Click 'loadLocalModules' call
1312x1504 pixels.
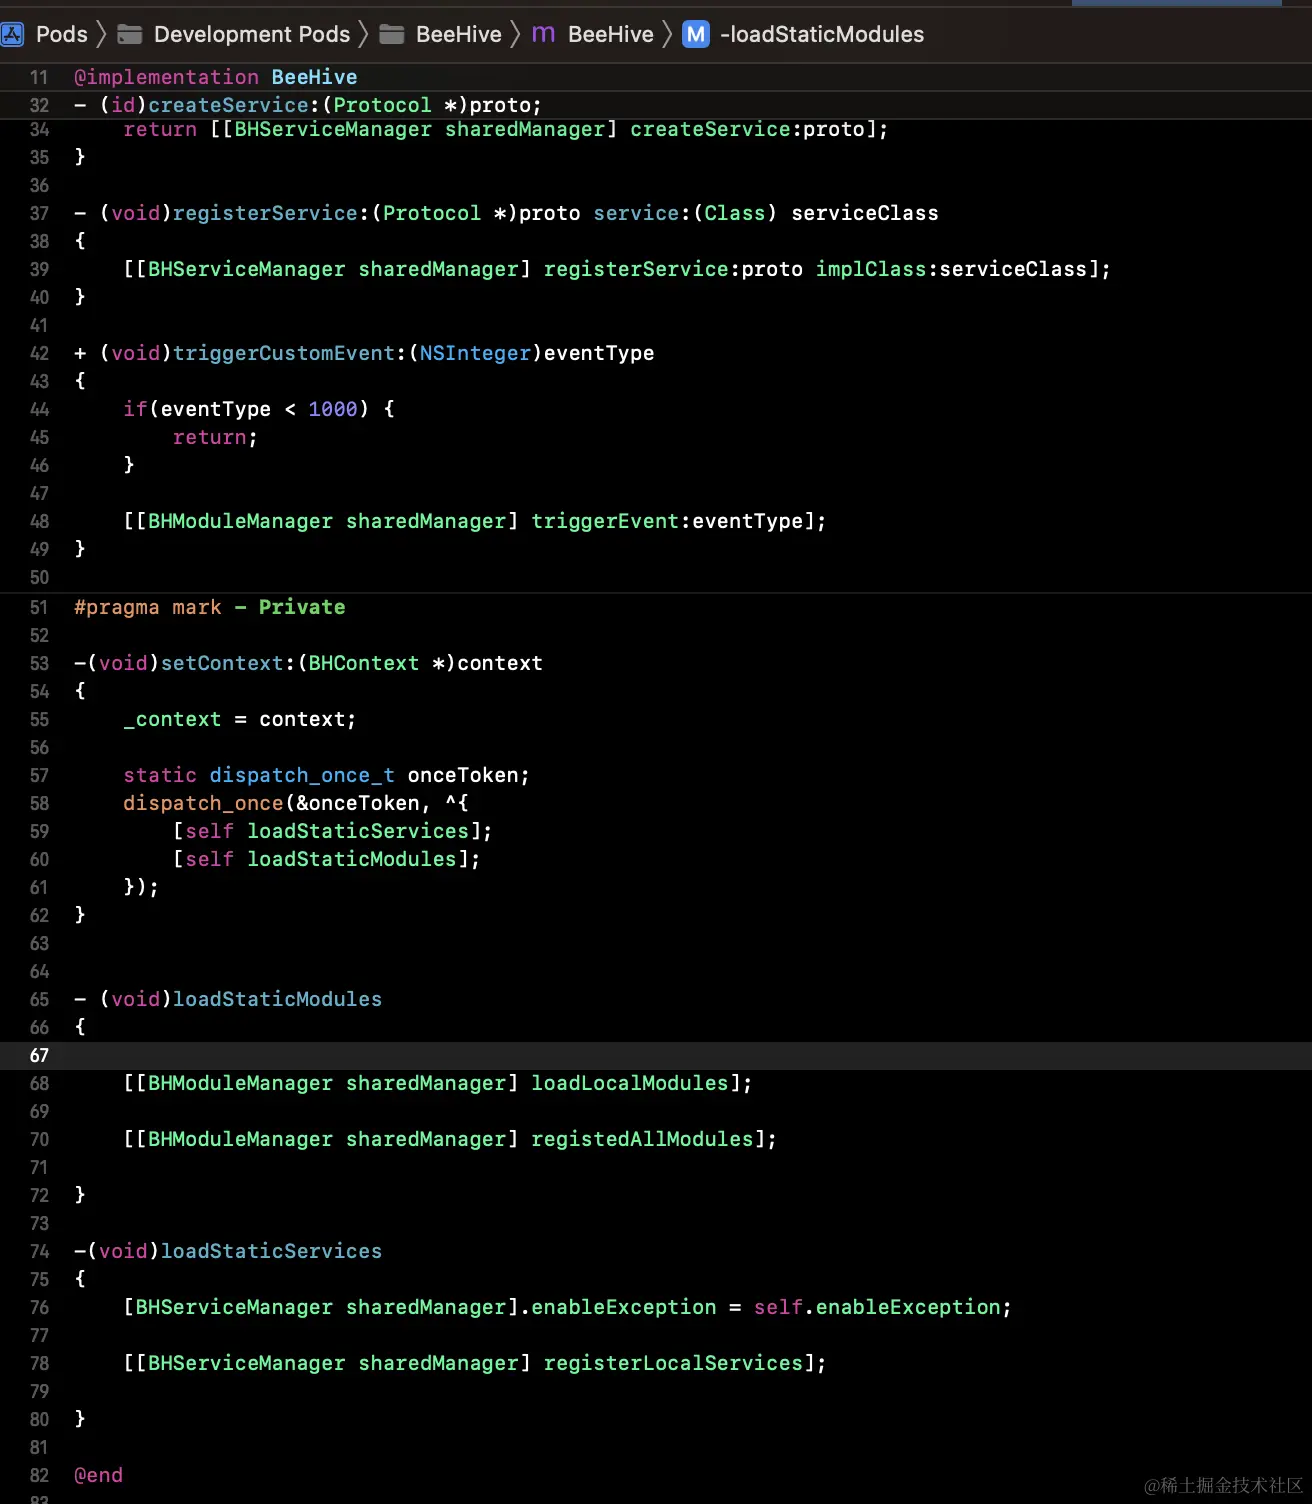tap(630, 1083)
